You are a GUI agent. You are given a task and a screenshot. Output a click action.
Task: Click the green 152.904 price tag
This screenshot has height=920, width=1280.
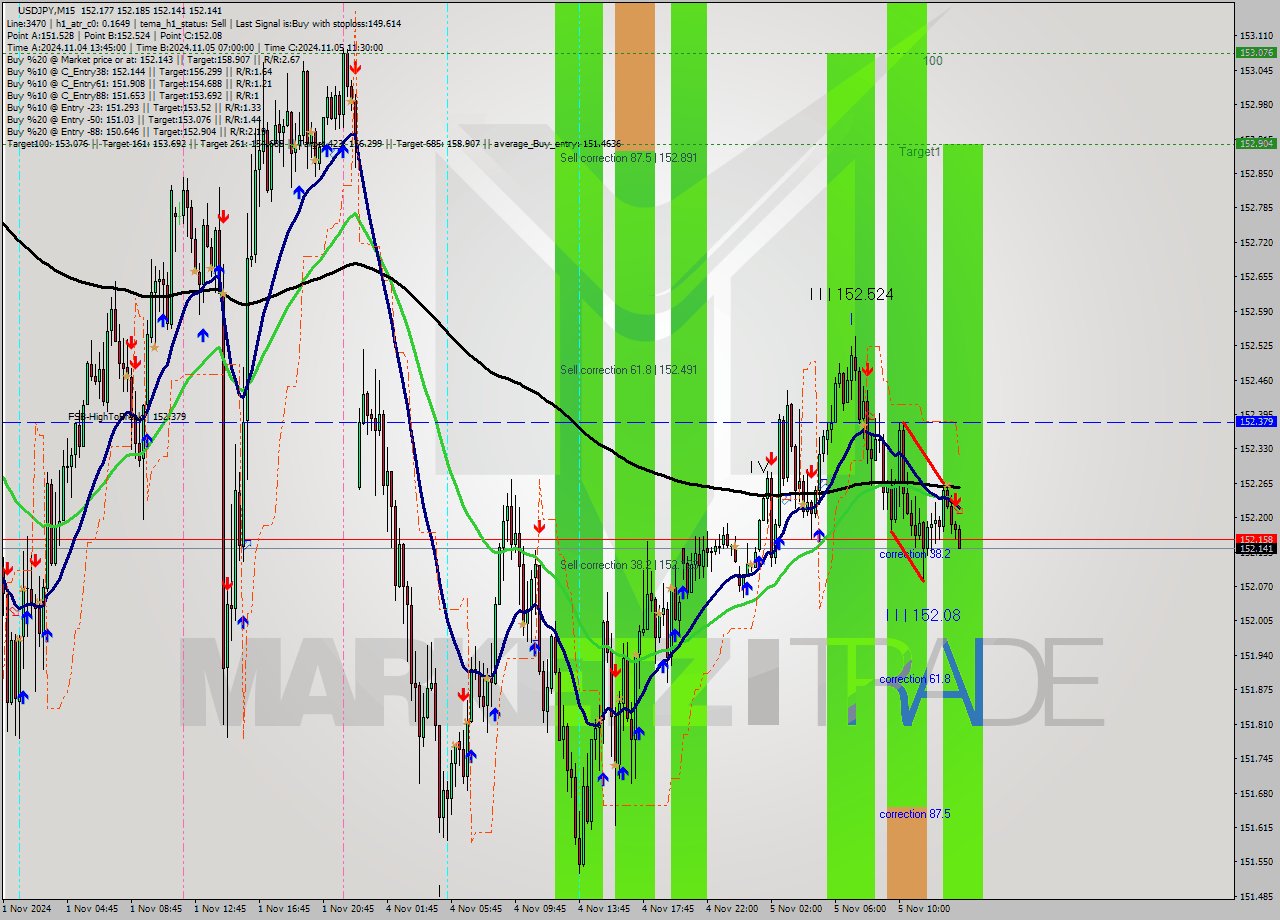click(x=1256, y=143)
